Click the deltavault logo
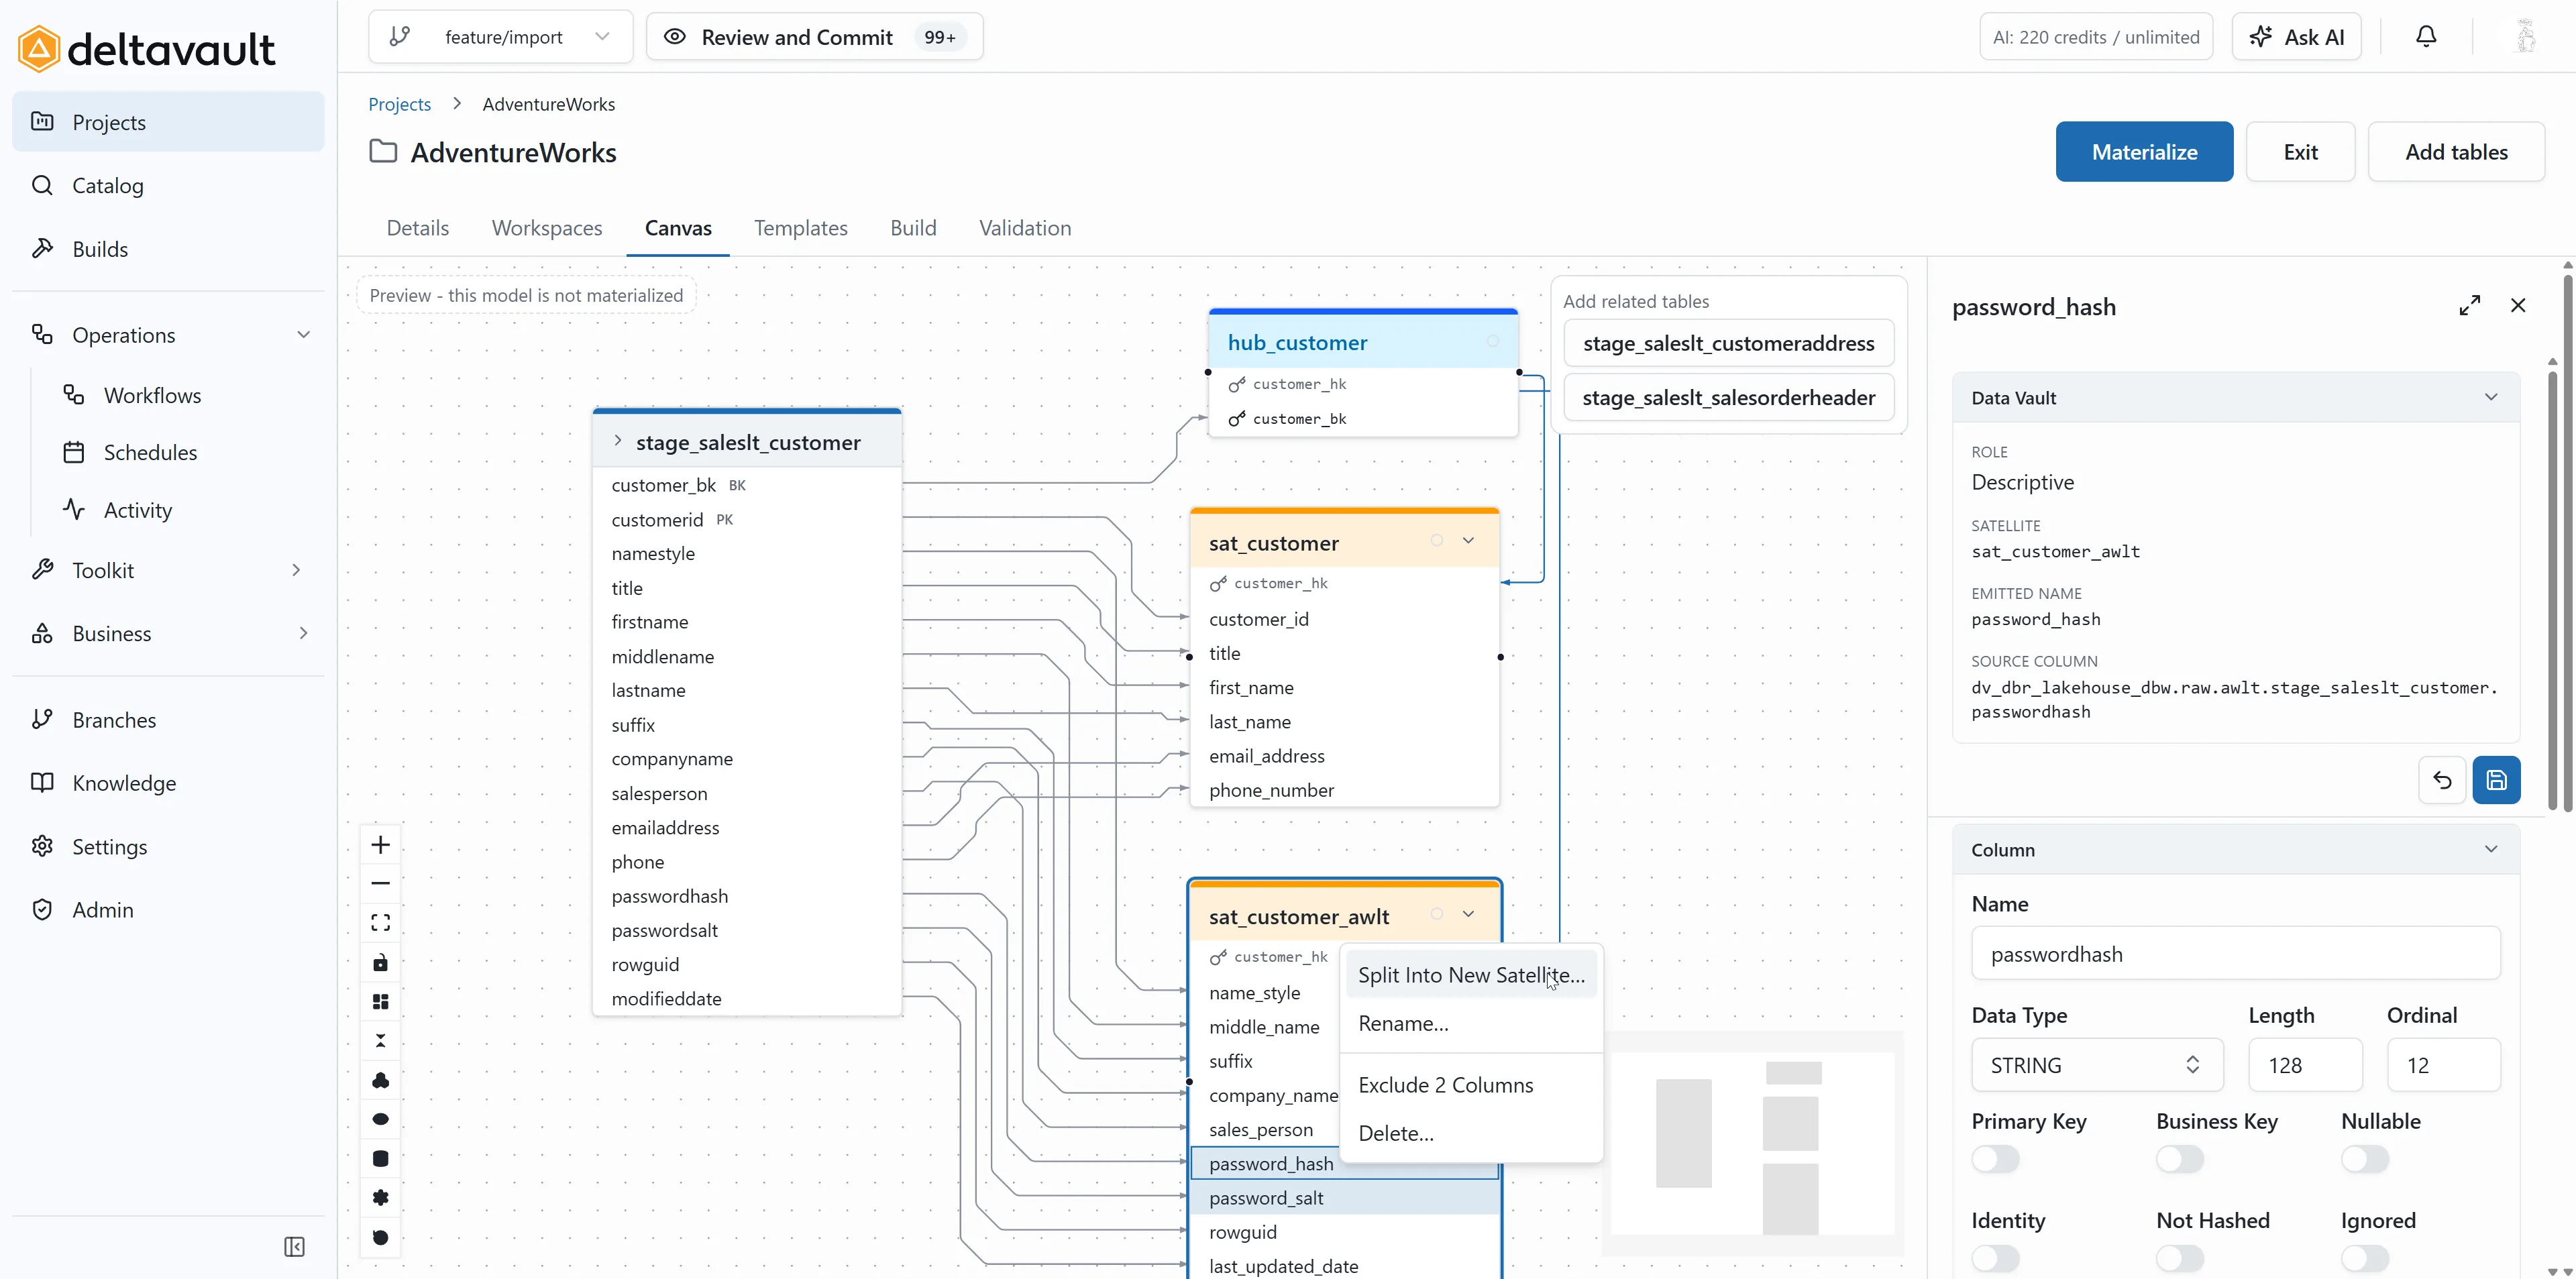The width and height of the screenshot is (2576, 1279). point(146,48)
